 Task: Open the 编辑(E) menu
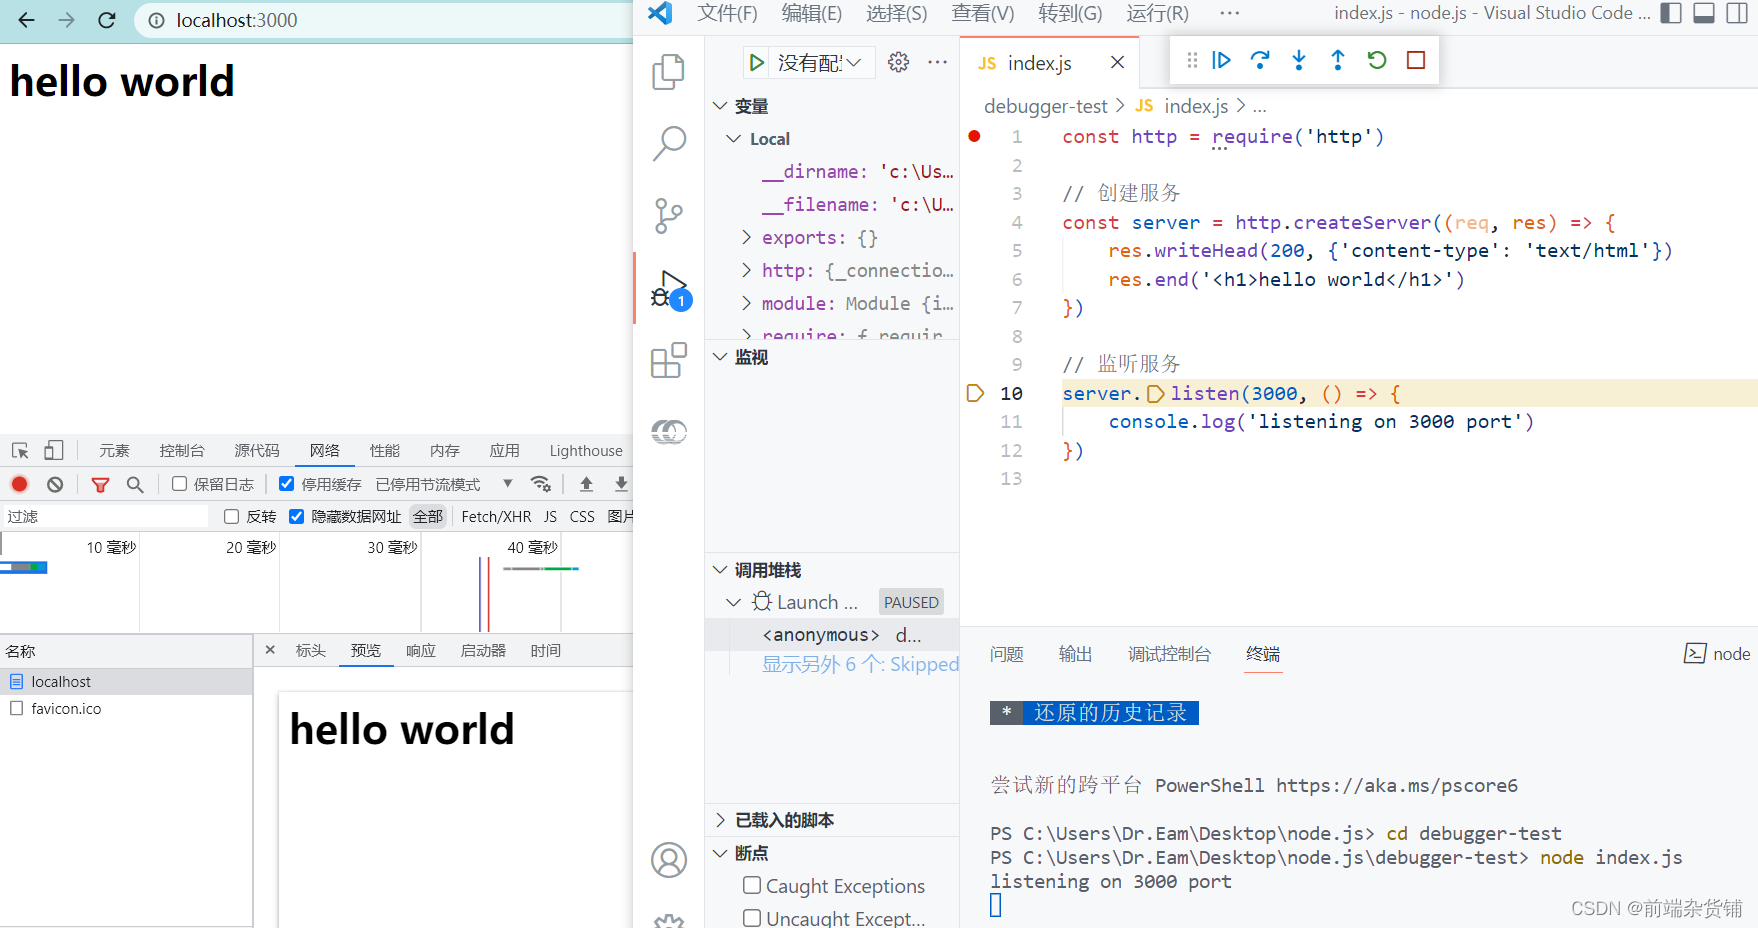coord(811,13)
